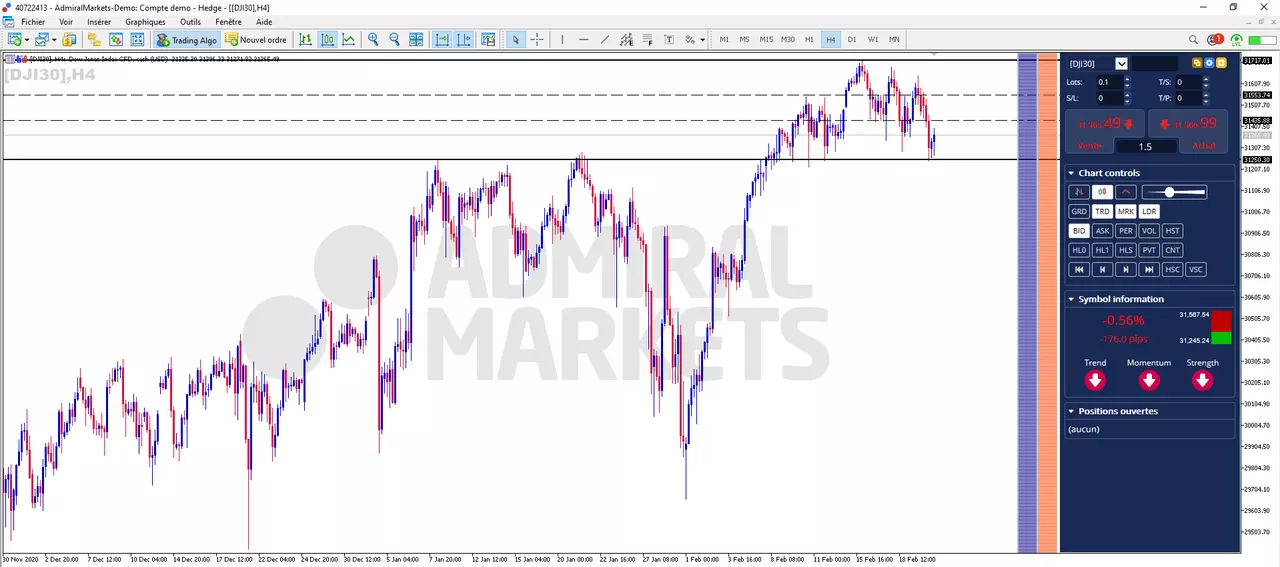Enable chart shift icon
The width and height of the screenshot is (1280, 567).
tap(464, 40)
